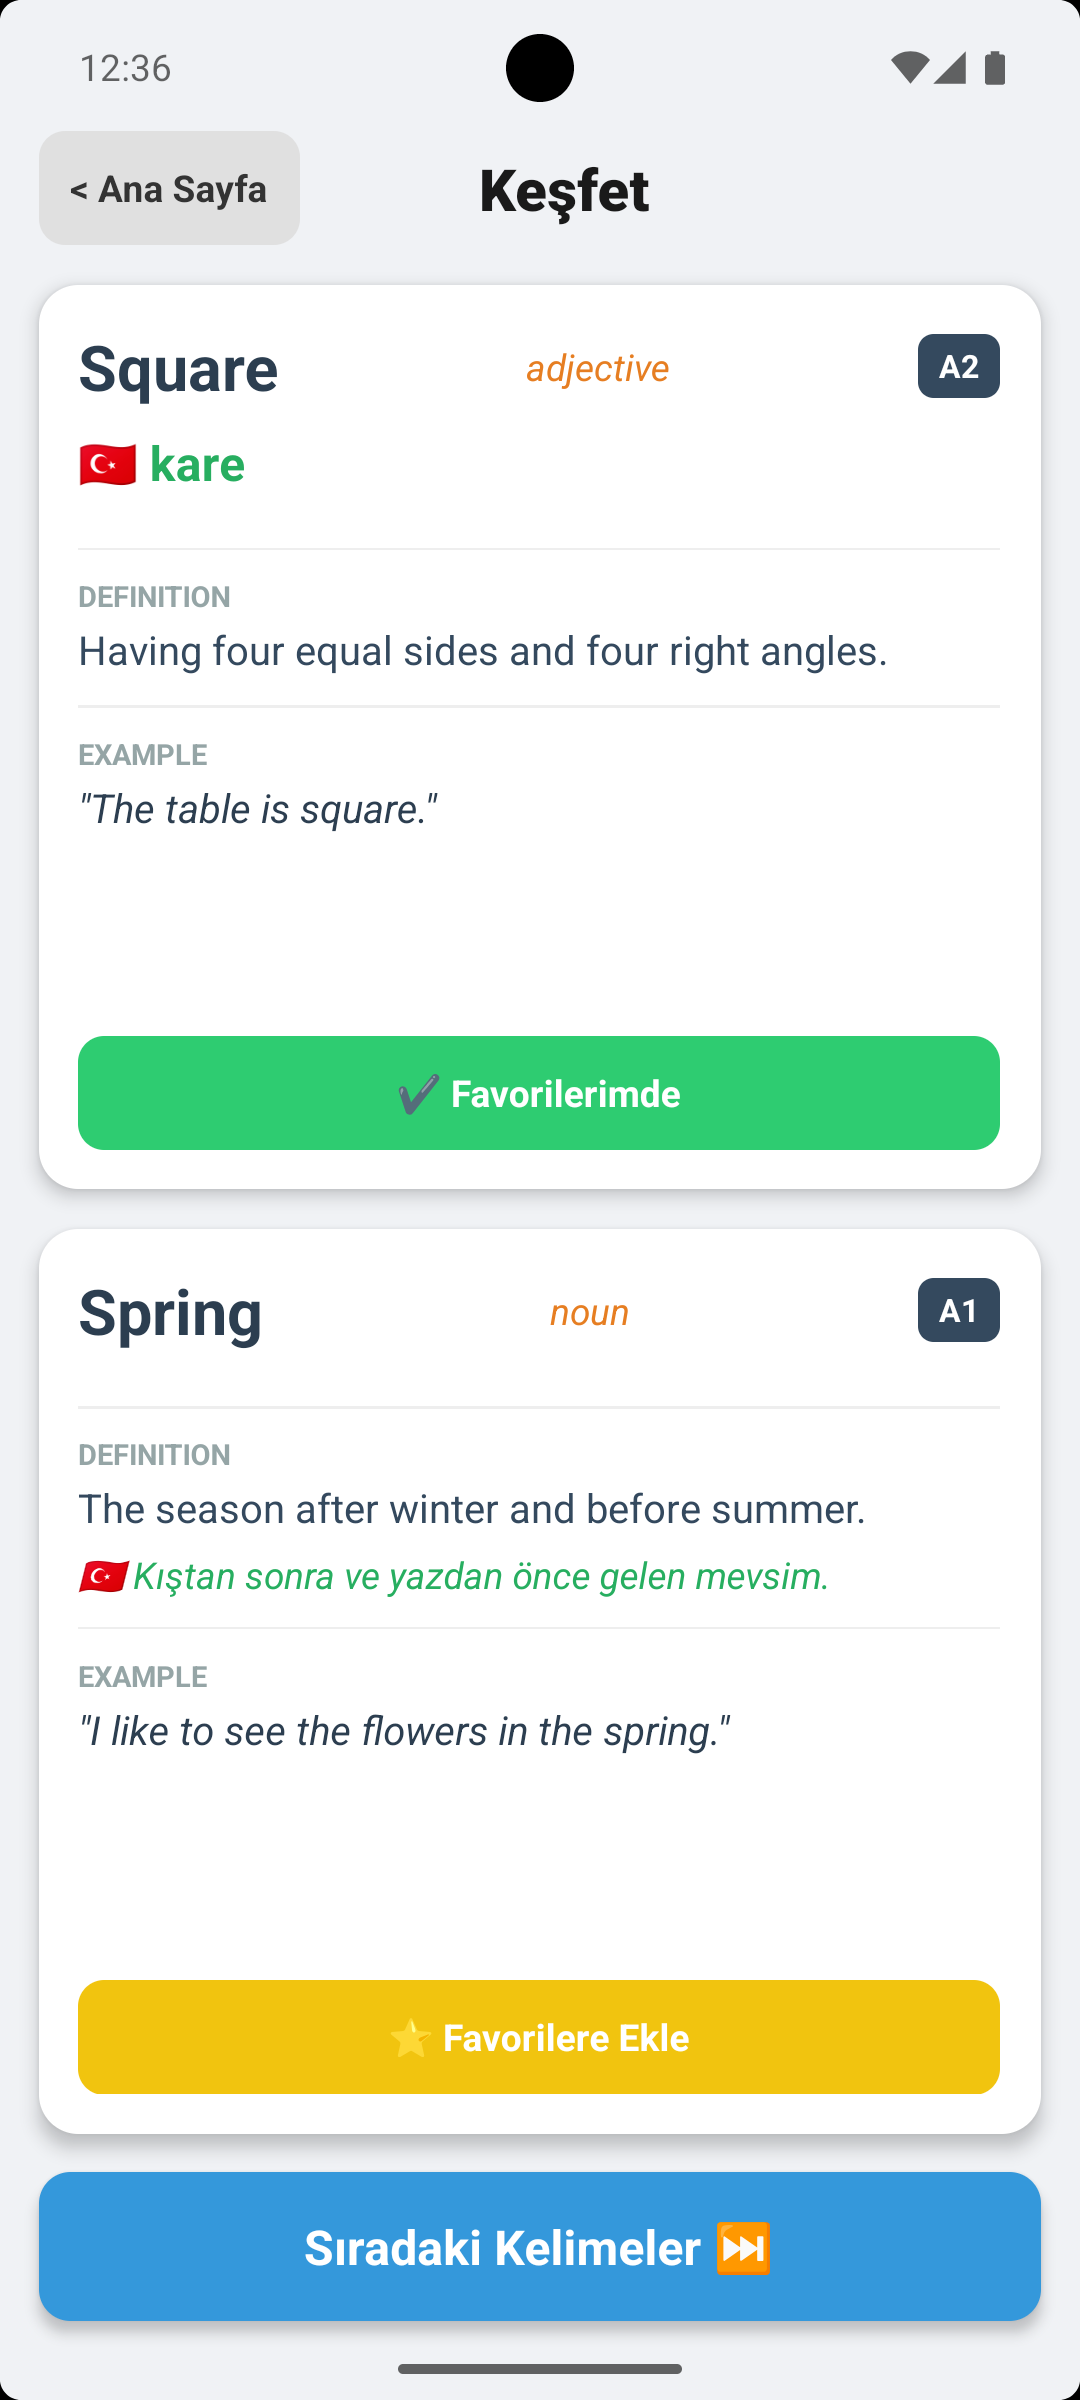Image resolution: width=1080 pixels, height=2400 pixels.
Task: Tap the skip-forward icon on Sıradaki Kelimeler
Action: 744,2245
